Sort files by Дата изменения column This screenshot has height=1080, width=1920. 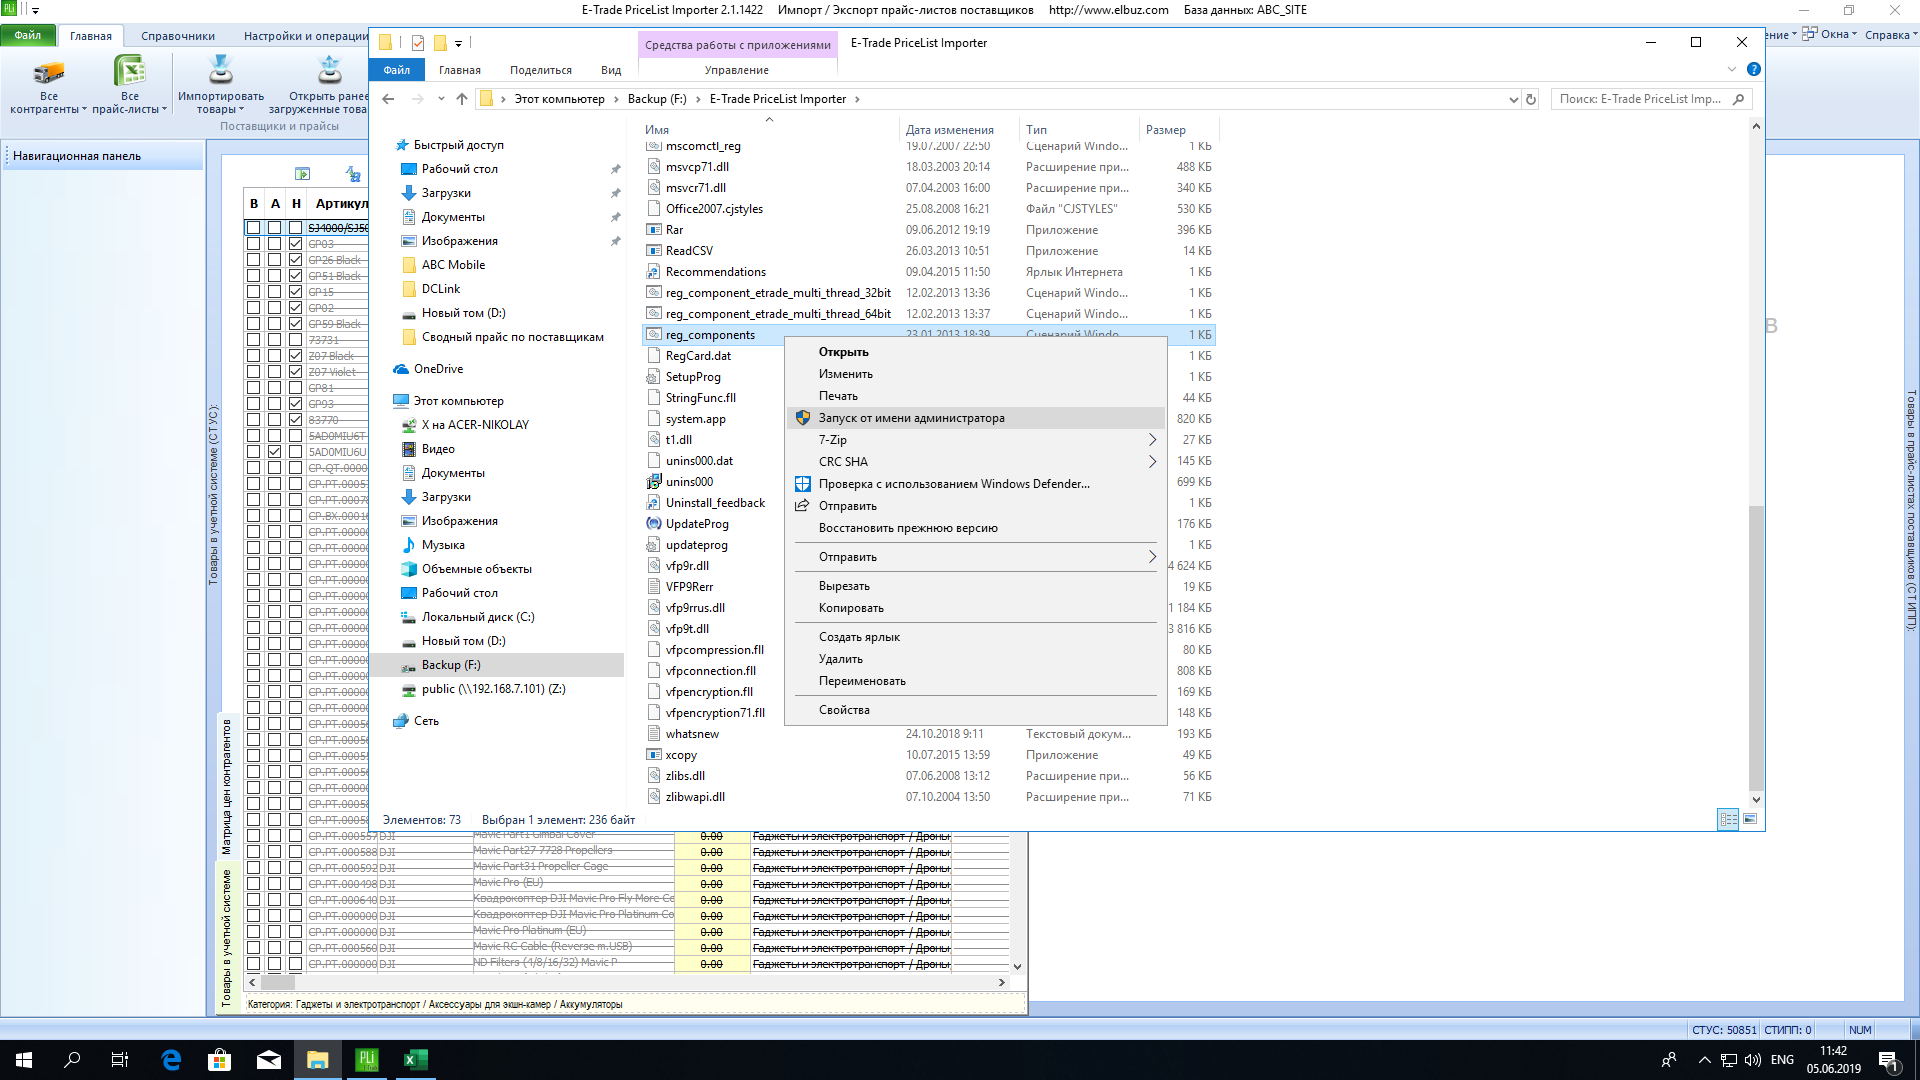[950, 130]
